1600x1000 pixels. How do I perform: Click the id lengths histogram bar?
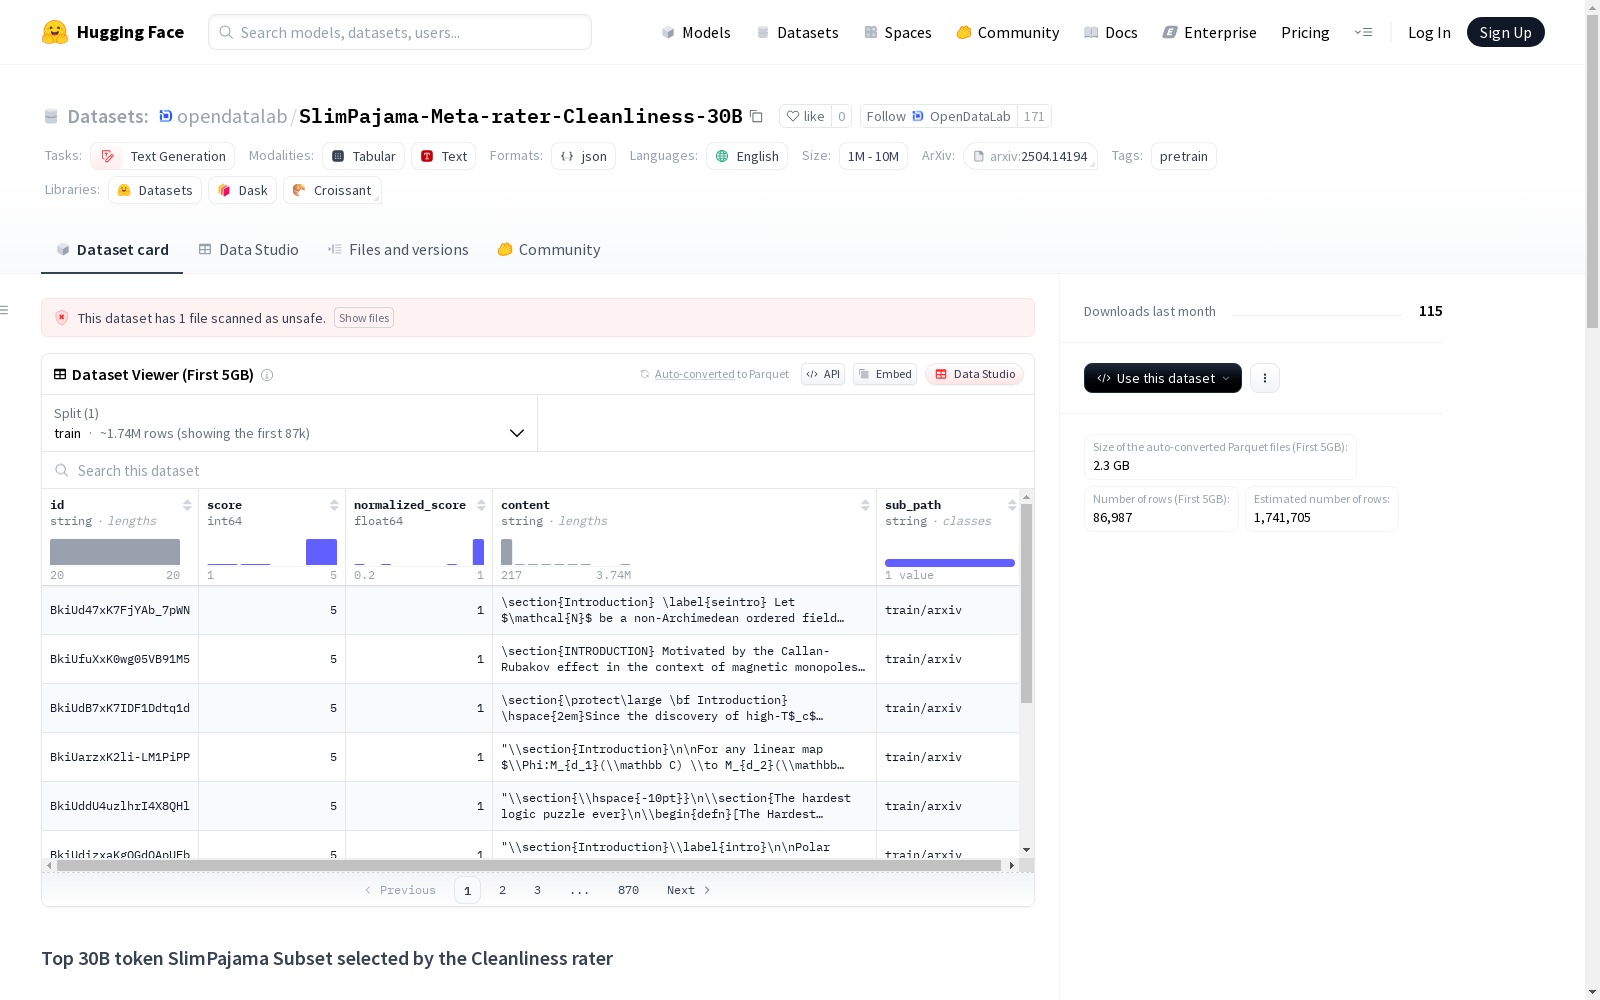click(x=115, y=552)
